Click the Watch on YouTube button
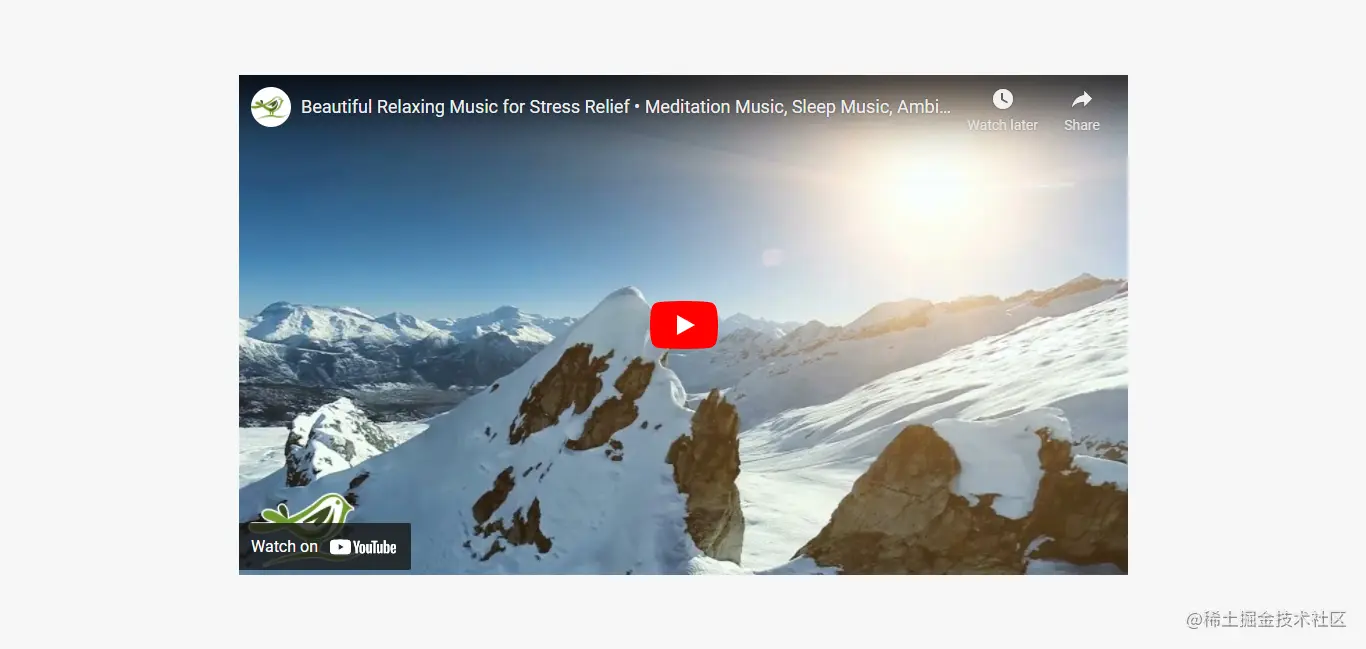 [325, 547]
